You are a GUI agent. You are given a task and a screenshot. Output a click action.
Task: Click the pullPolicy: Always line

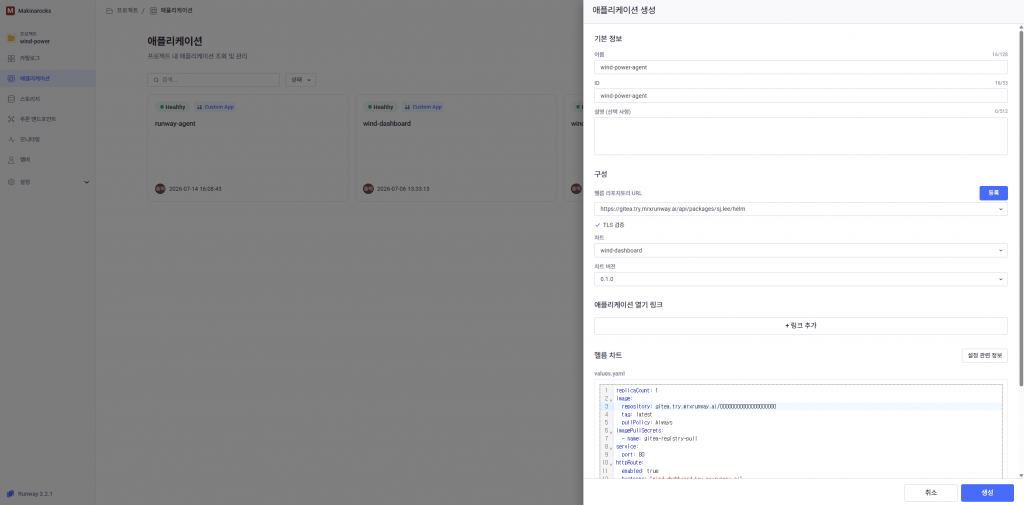647,423
